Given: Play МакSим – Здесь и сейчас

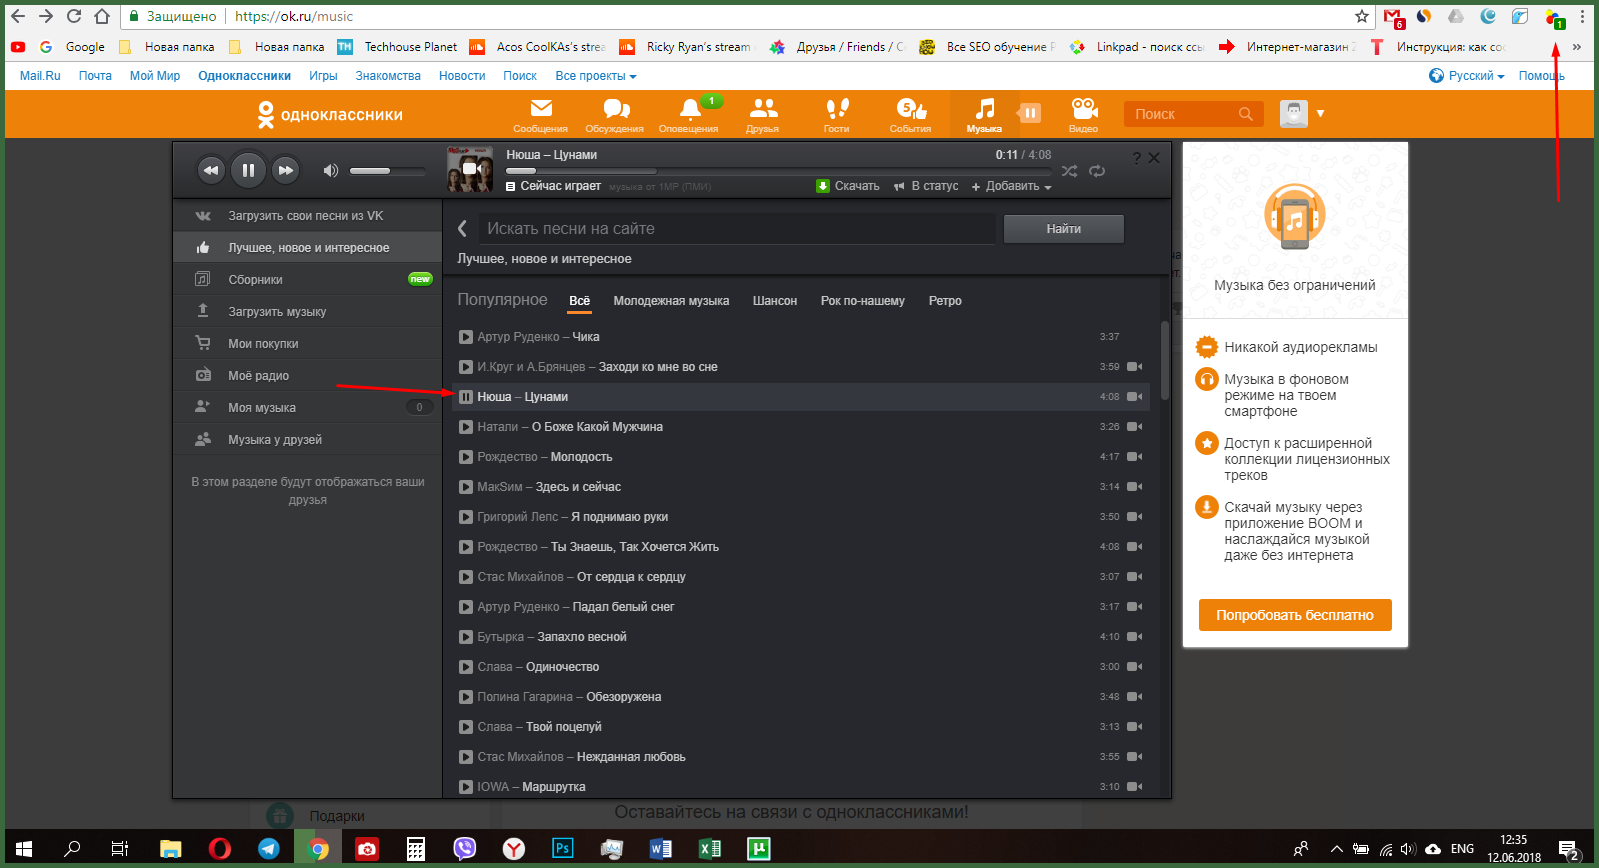Looking at the screenshot, I should click(466, 487).
